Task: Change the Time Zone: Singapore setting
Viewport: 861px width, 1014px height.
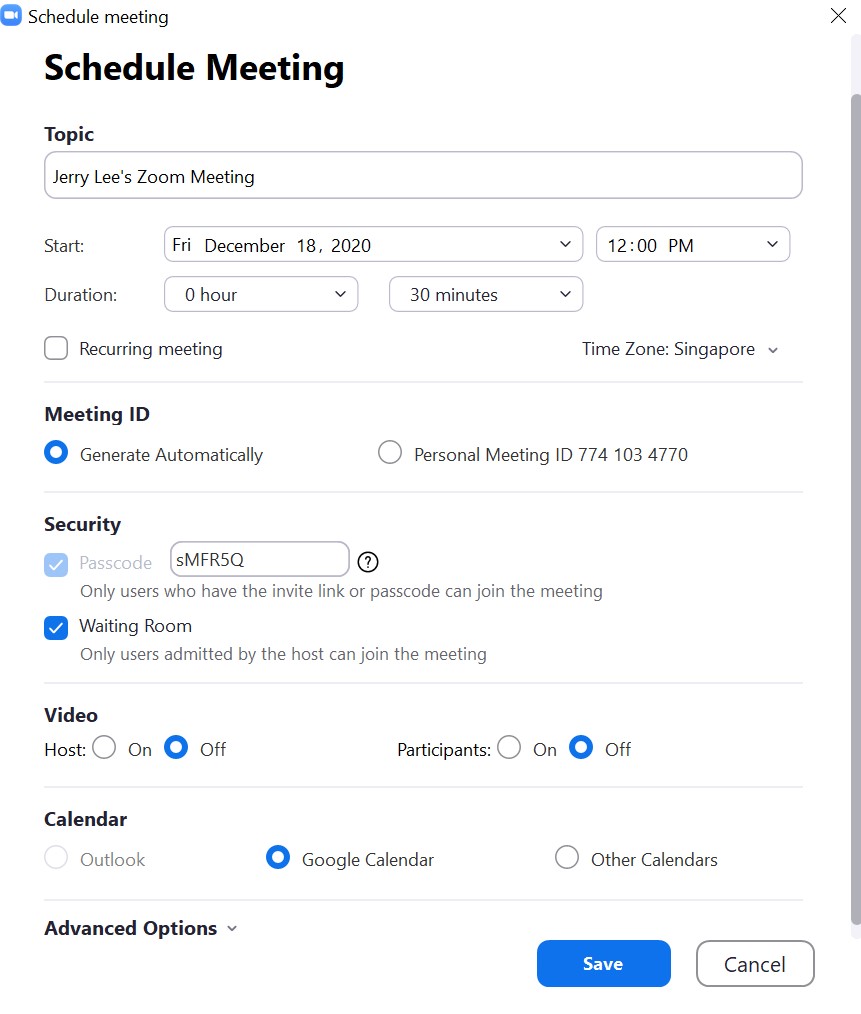Action: tap(680, 349)
